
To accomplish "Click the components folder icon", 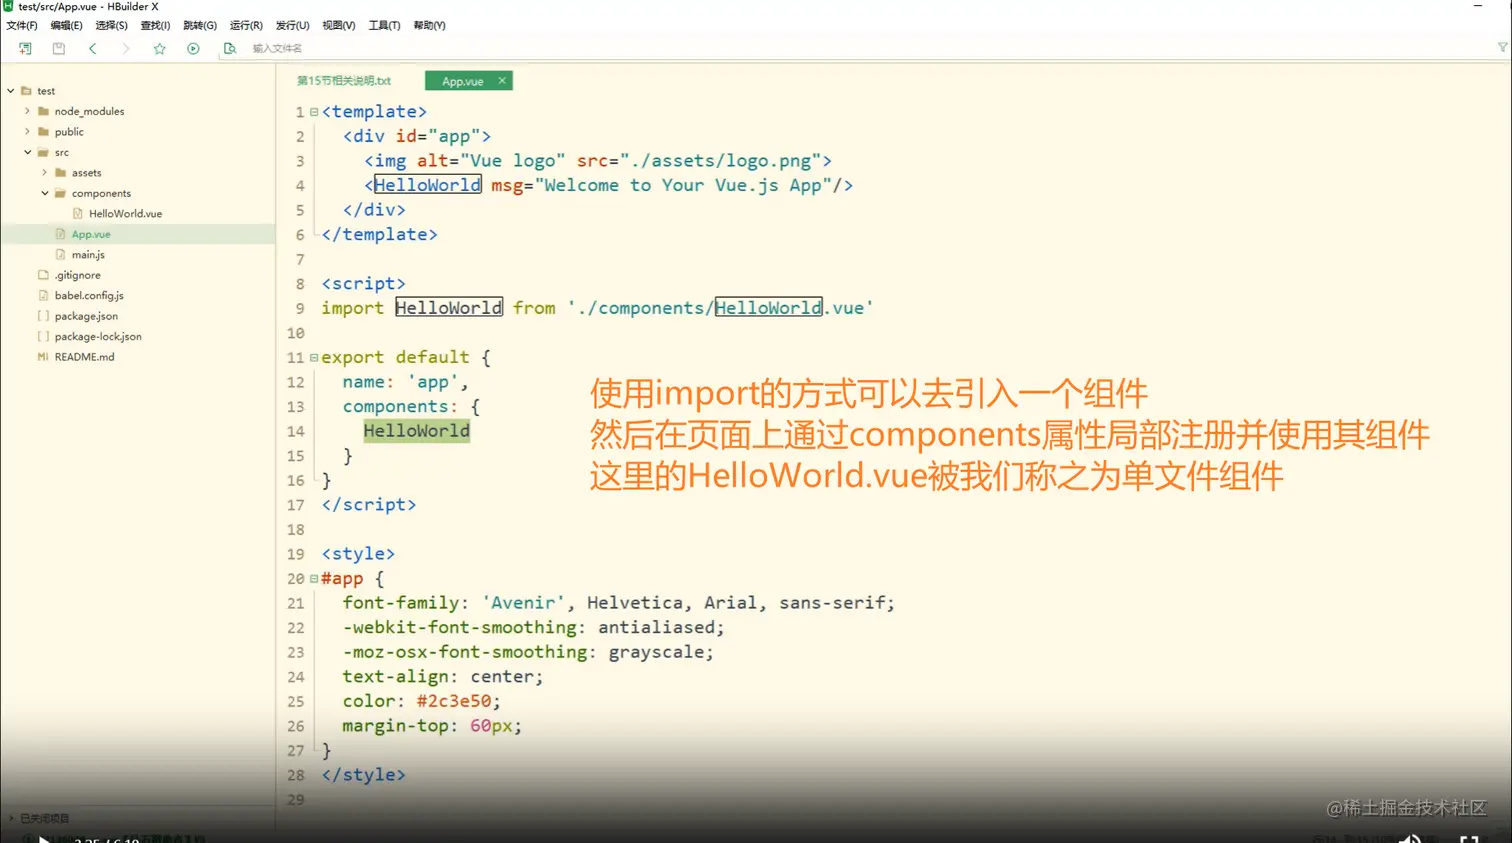I will (60, 193).
